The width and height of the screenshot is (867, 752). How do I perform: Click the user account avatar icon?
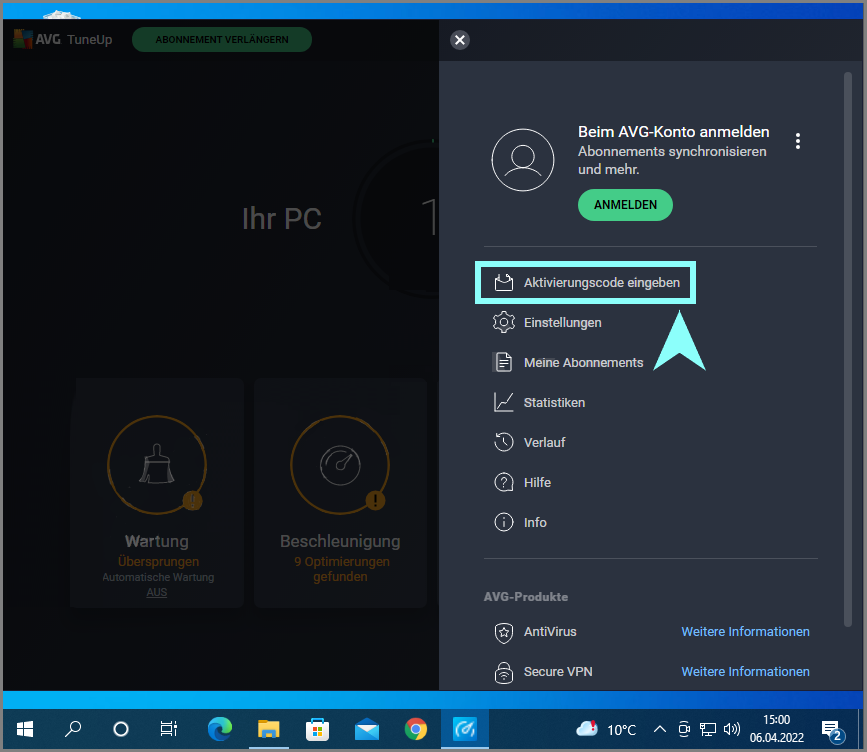point(523,160)
